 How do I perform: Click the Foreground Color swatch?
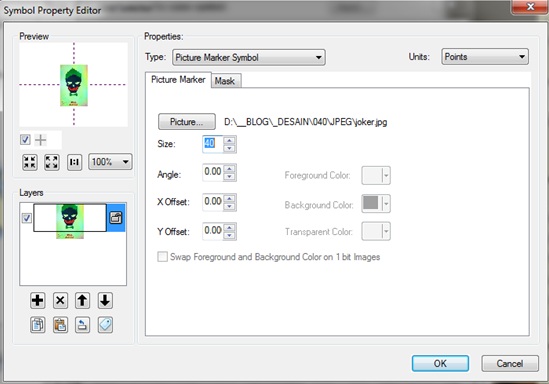point(371,175)
